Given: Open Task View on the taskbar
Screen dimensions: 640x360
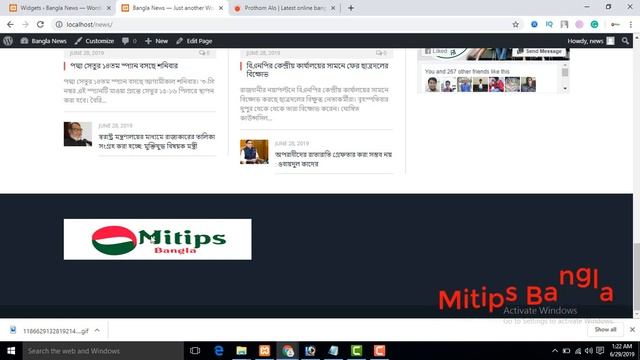Looking at the screenshot, I should pos(195,351).
